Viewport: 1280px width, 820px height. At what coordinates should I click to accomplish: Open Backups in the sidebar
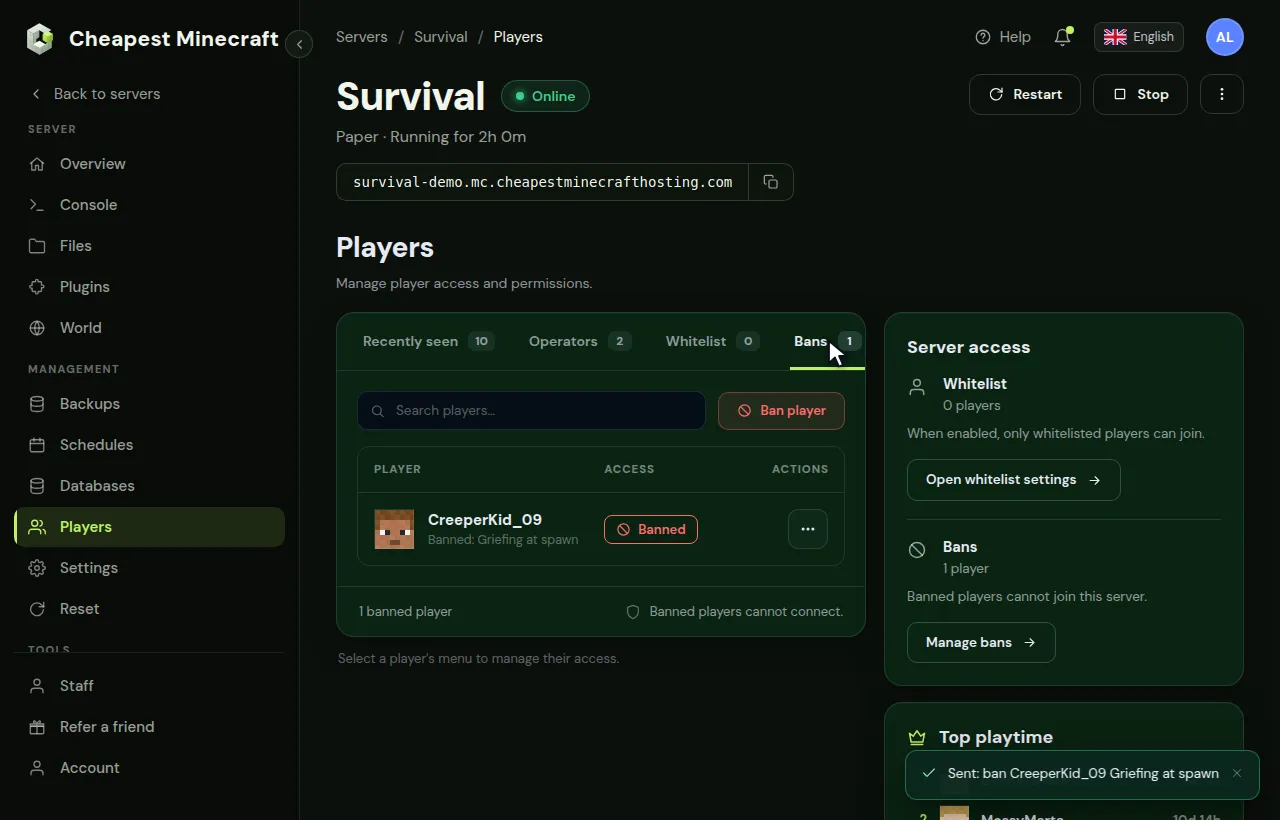150,404
